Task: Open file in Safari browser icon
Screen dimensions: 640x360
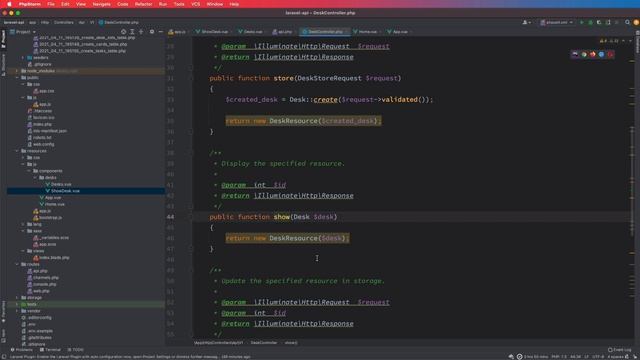Action: click(602, 54)
